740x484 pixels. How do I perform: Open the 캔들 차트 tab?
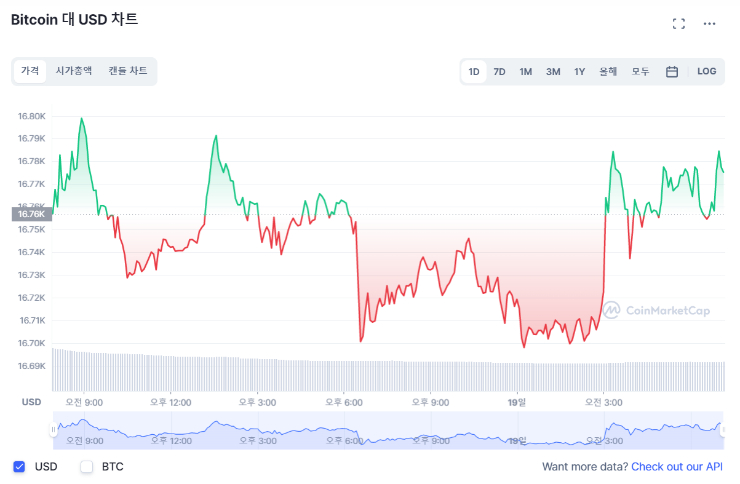pyautogui.click(x=128, y=71)
